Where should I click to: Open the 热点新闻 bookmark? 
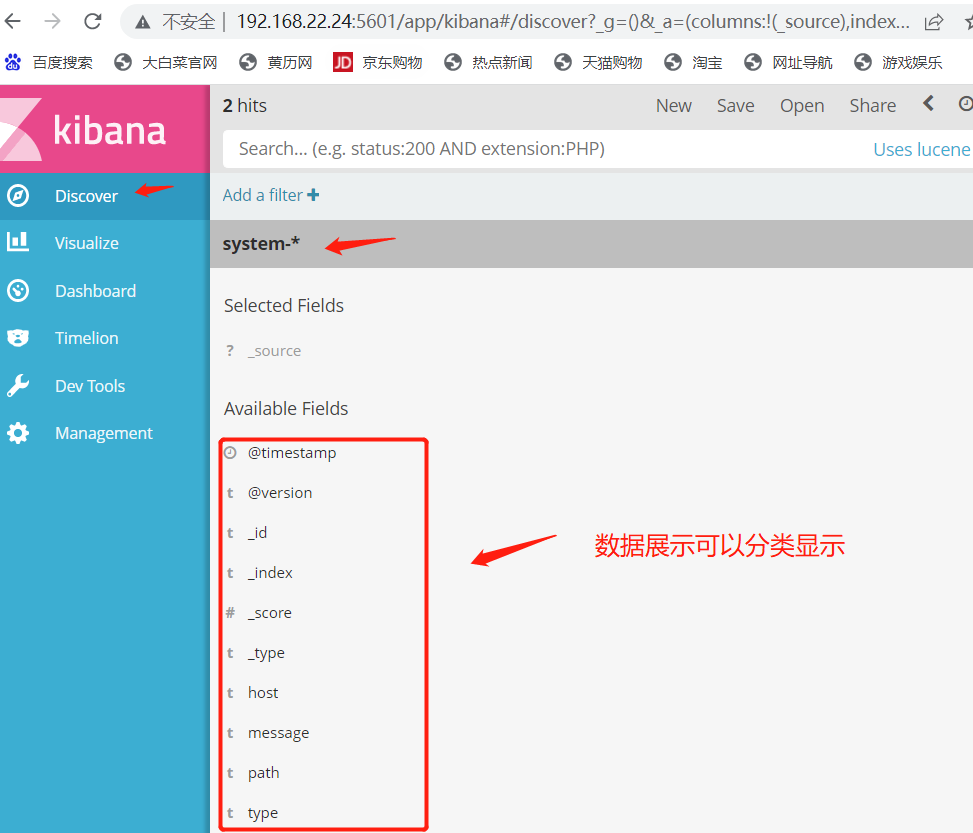[x=488, y=62]
